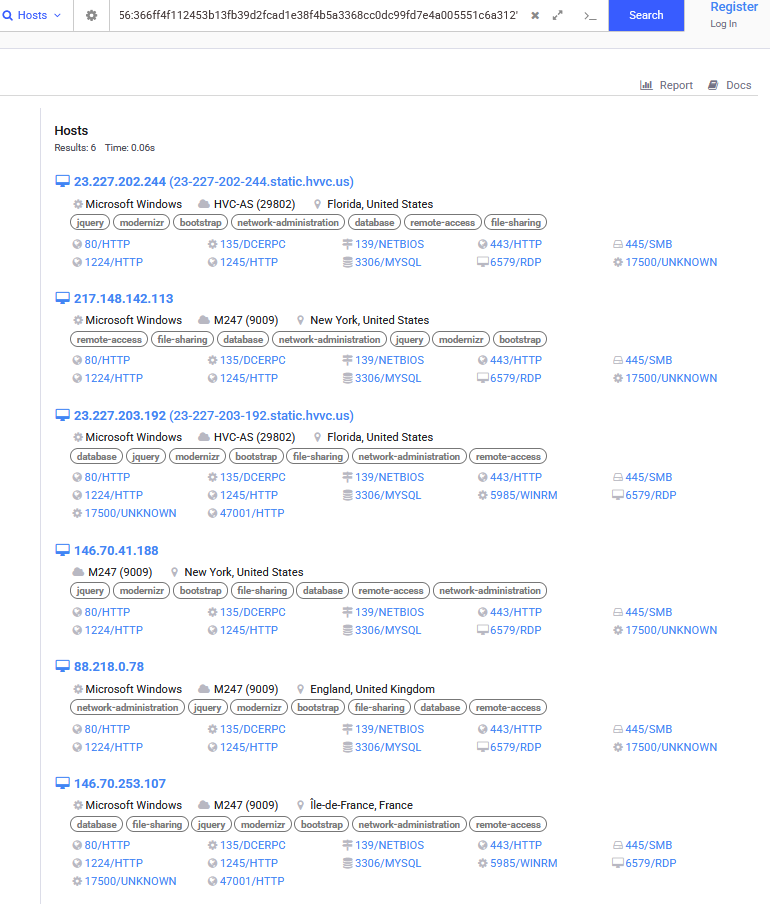Open the Hosts search type dropdown
This screenshot has width=770, height=904.
pyautogui.click(x=36, y=16)
